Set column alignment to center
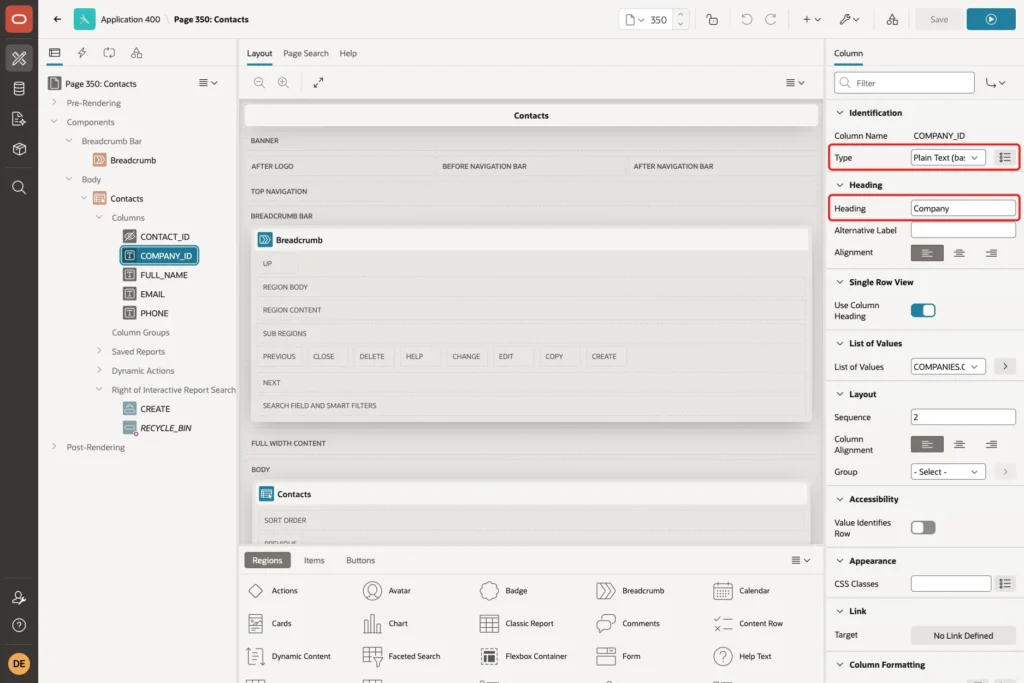This screenshot has width=1024, height=683. pyautogui.click(x=959, y=445)
